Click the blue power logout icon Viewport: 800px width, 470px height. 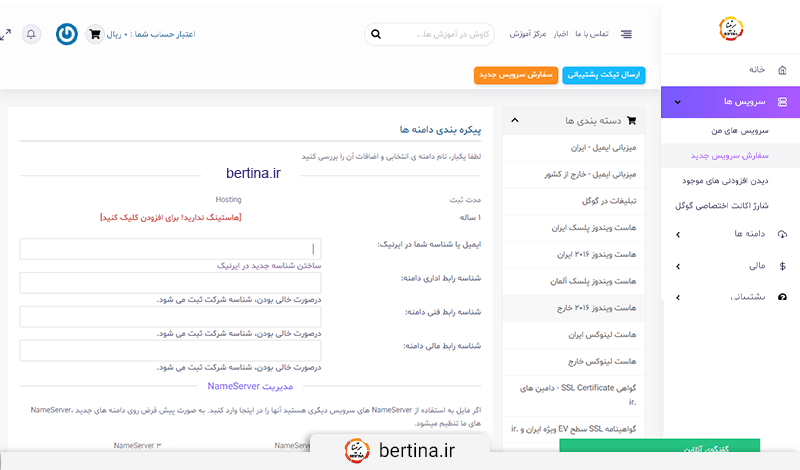[66, 33]
